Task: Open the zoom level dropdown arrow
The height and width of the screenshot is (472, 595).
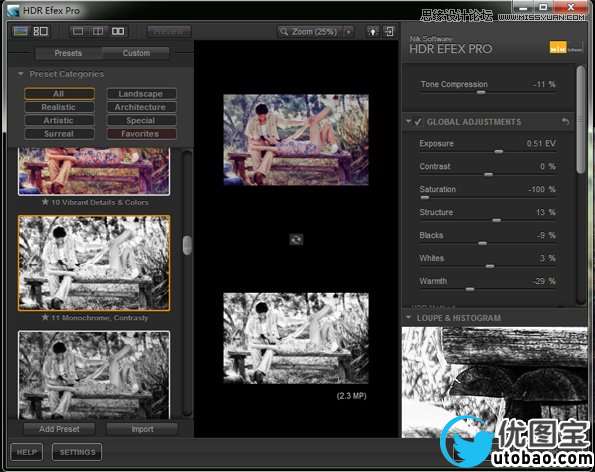Action: click(348, 31)
